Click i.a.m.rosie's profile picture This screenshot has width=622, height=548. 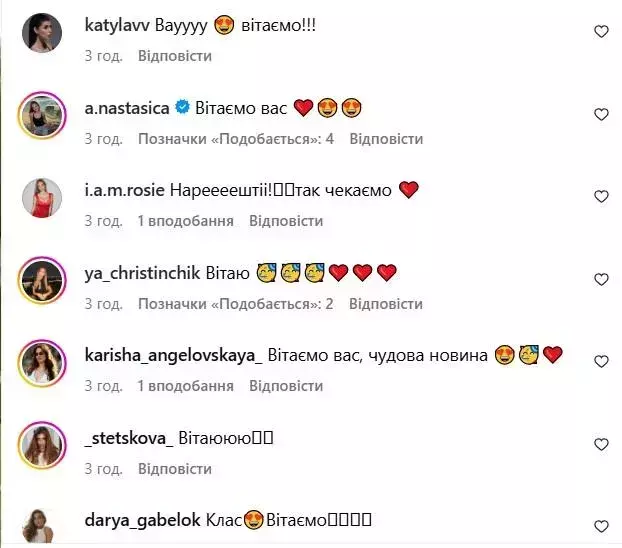[x=42, y=198]
